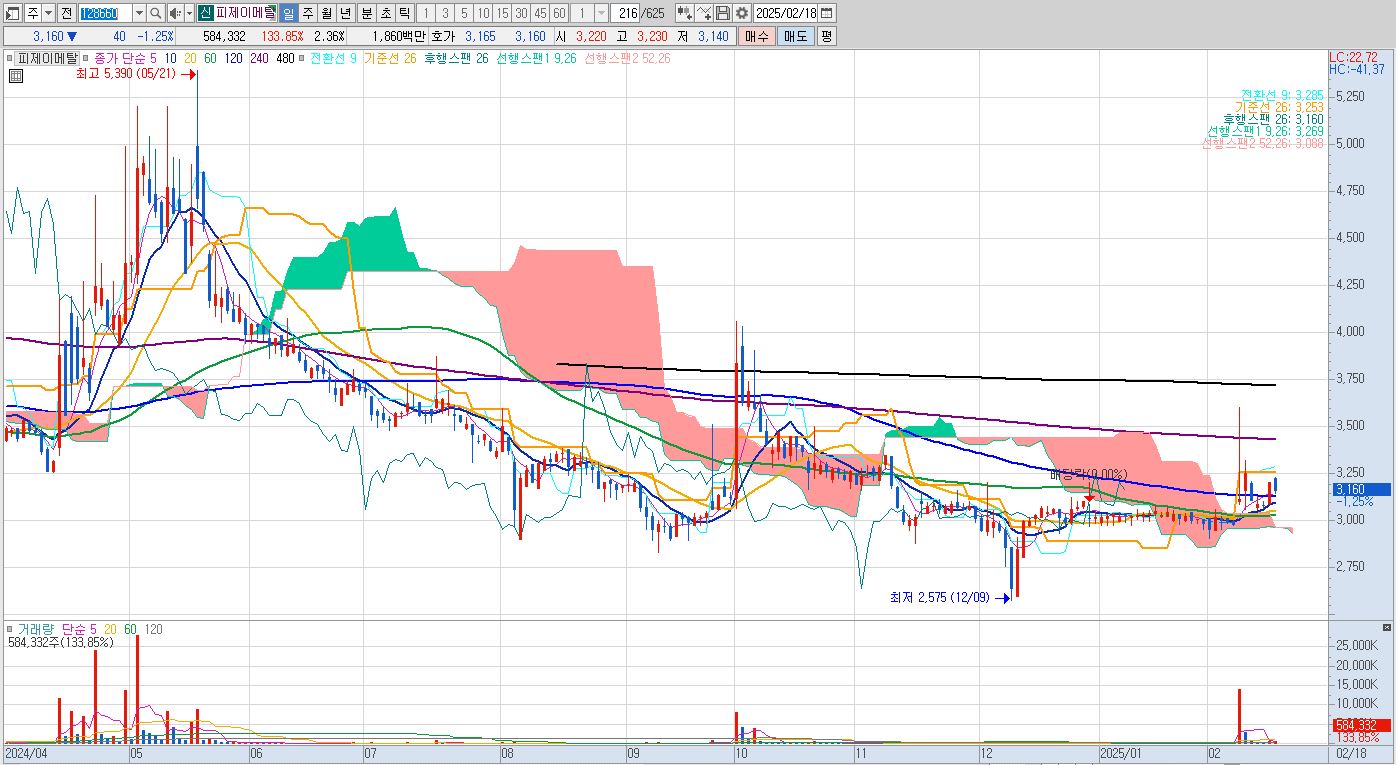Click the grid data table icon under 피제이메탈

tap(15, 75)
